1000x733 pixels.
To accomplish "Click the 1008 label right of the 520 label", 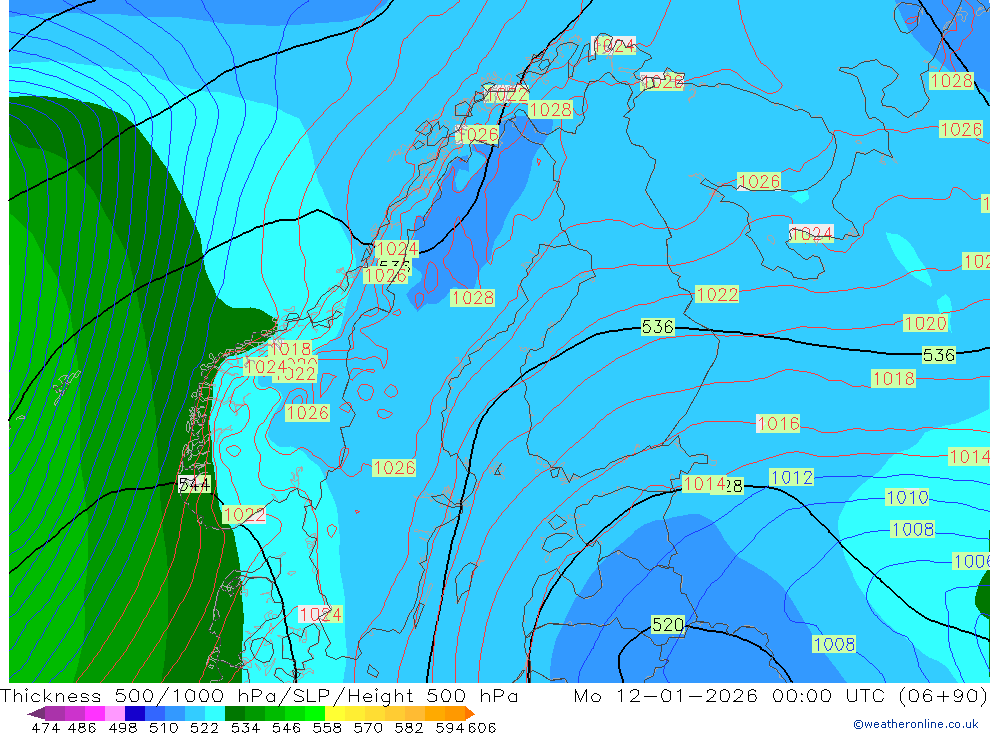I will click(x=834, y=644).
